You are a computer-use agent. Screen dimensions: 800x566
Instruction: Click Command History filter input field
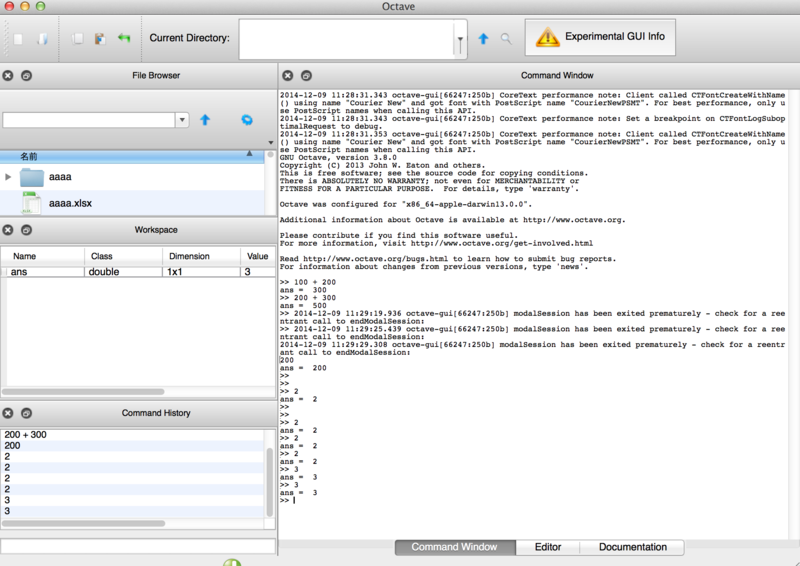pos(138,546)
